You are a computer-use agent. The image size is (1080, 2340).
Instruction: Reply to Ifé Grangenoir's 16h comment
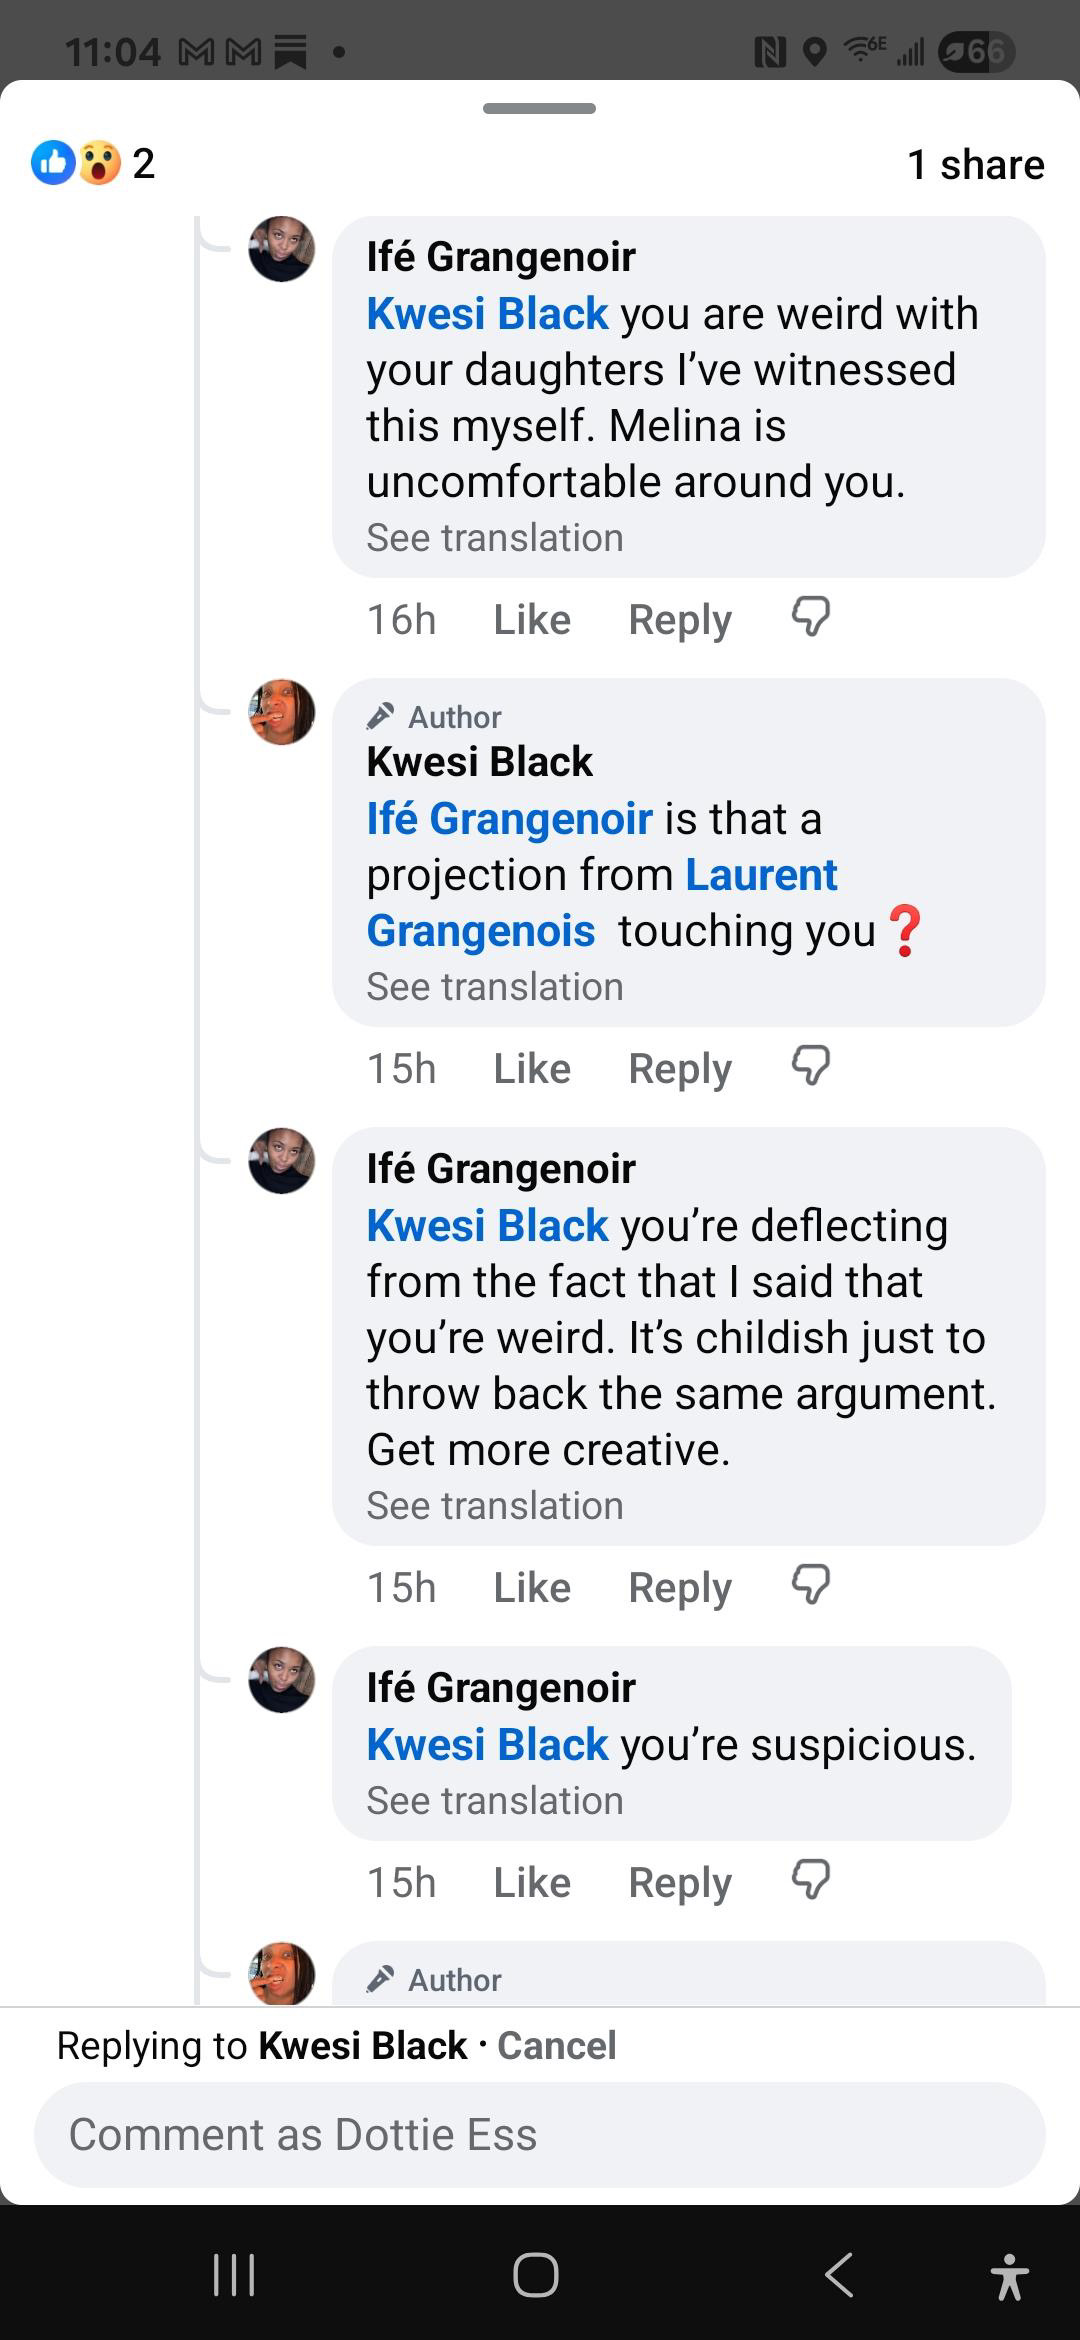pos(679,620)
